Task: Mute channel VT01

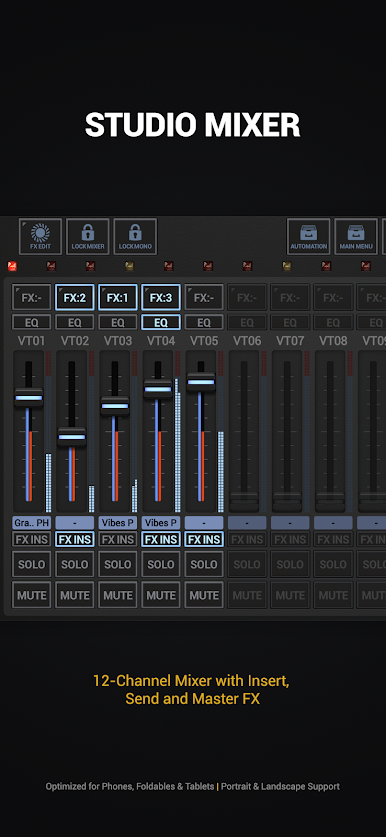Action: point(32,595)
